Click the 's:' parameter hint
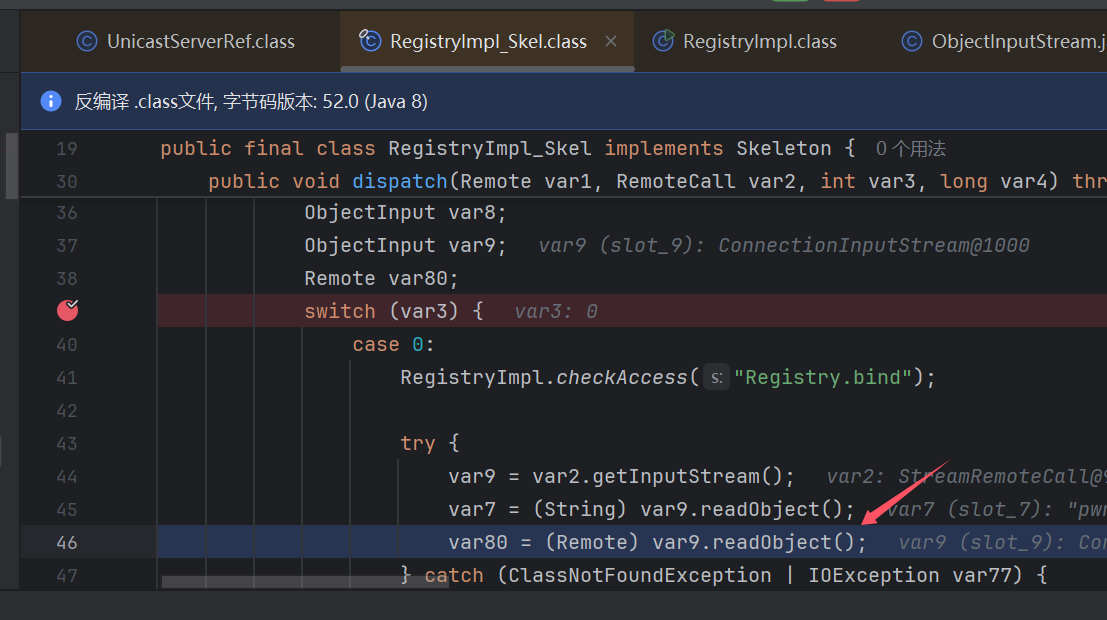 (x=716, y=378)
